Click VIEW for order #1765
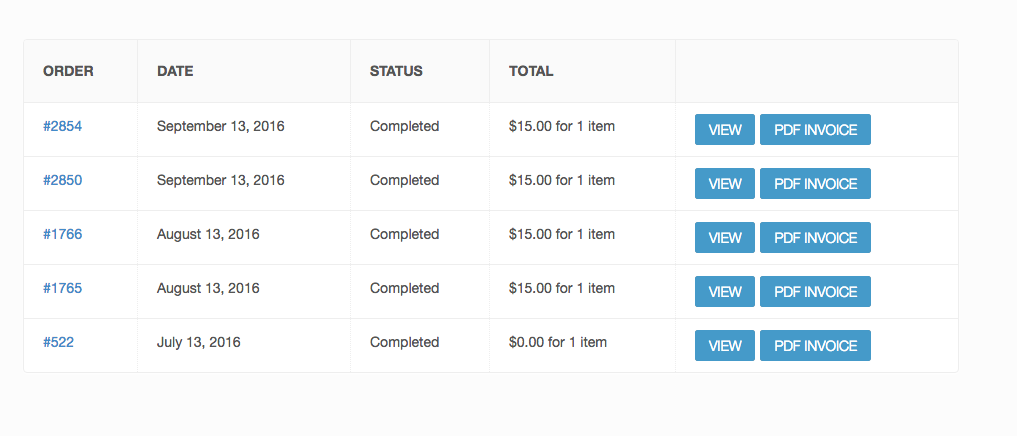The image size is (1017, 436). point(724,291)
